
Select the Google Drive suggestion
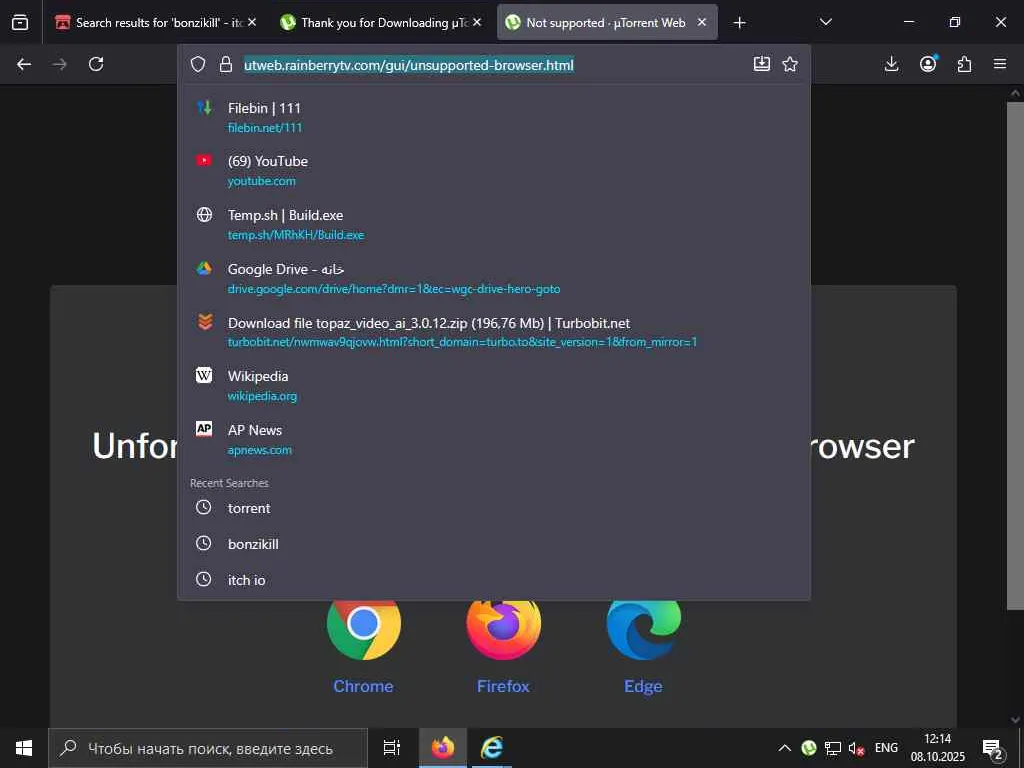494,278
